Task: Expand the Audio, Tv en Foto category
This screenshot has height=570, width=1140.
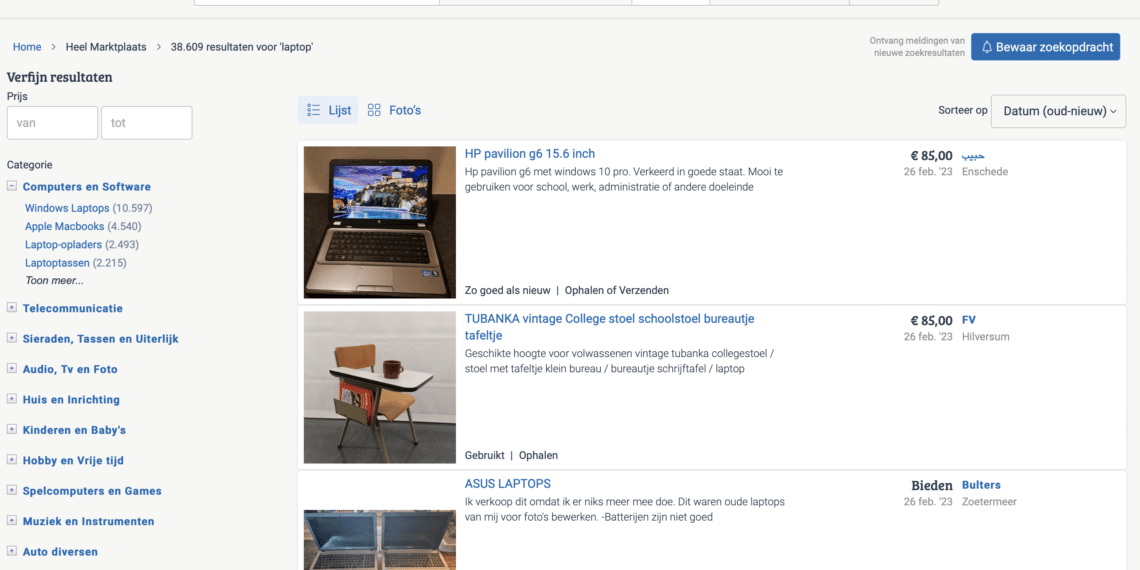Action: [12, 369]
